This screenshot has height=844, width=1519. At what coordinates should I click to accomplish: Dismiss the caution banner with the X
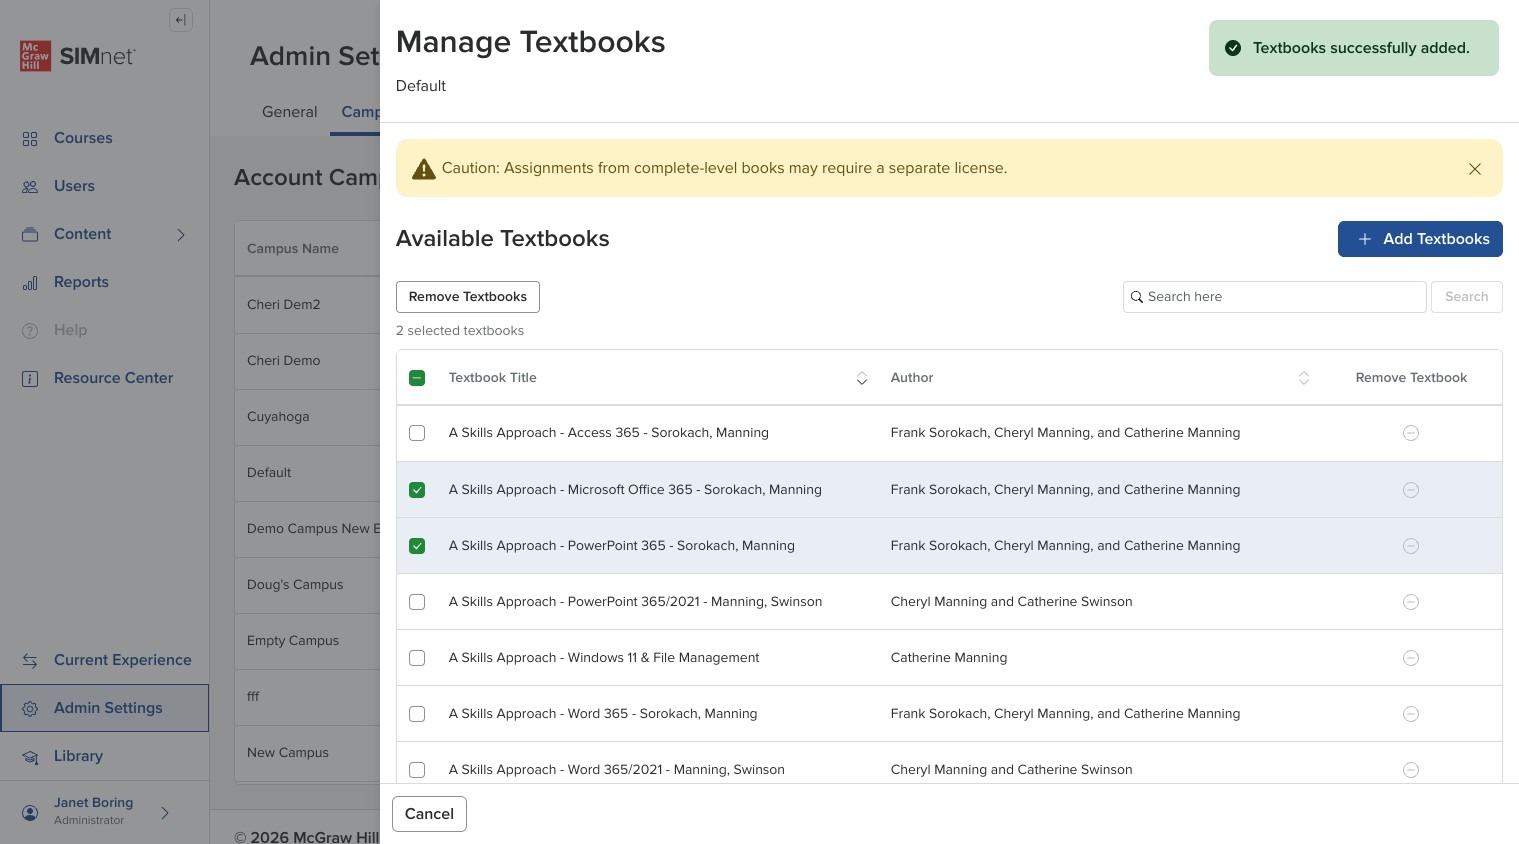click(x=1475, y=169)
